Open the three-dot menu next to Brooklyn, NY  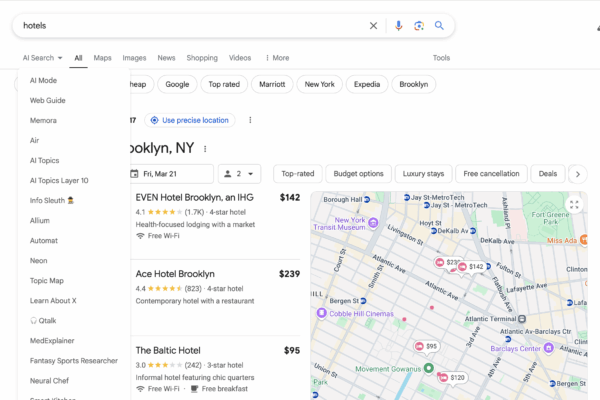tap(205, 149)
